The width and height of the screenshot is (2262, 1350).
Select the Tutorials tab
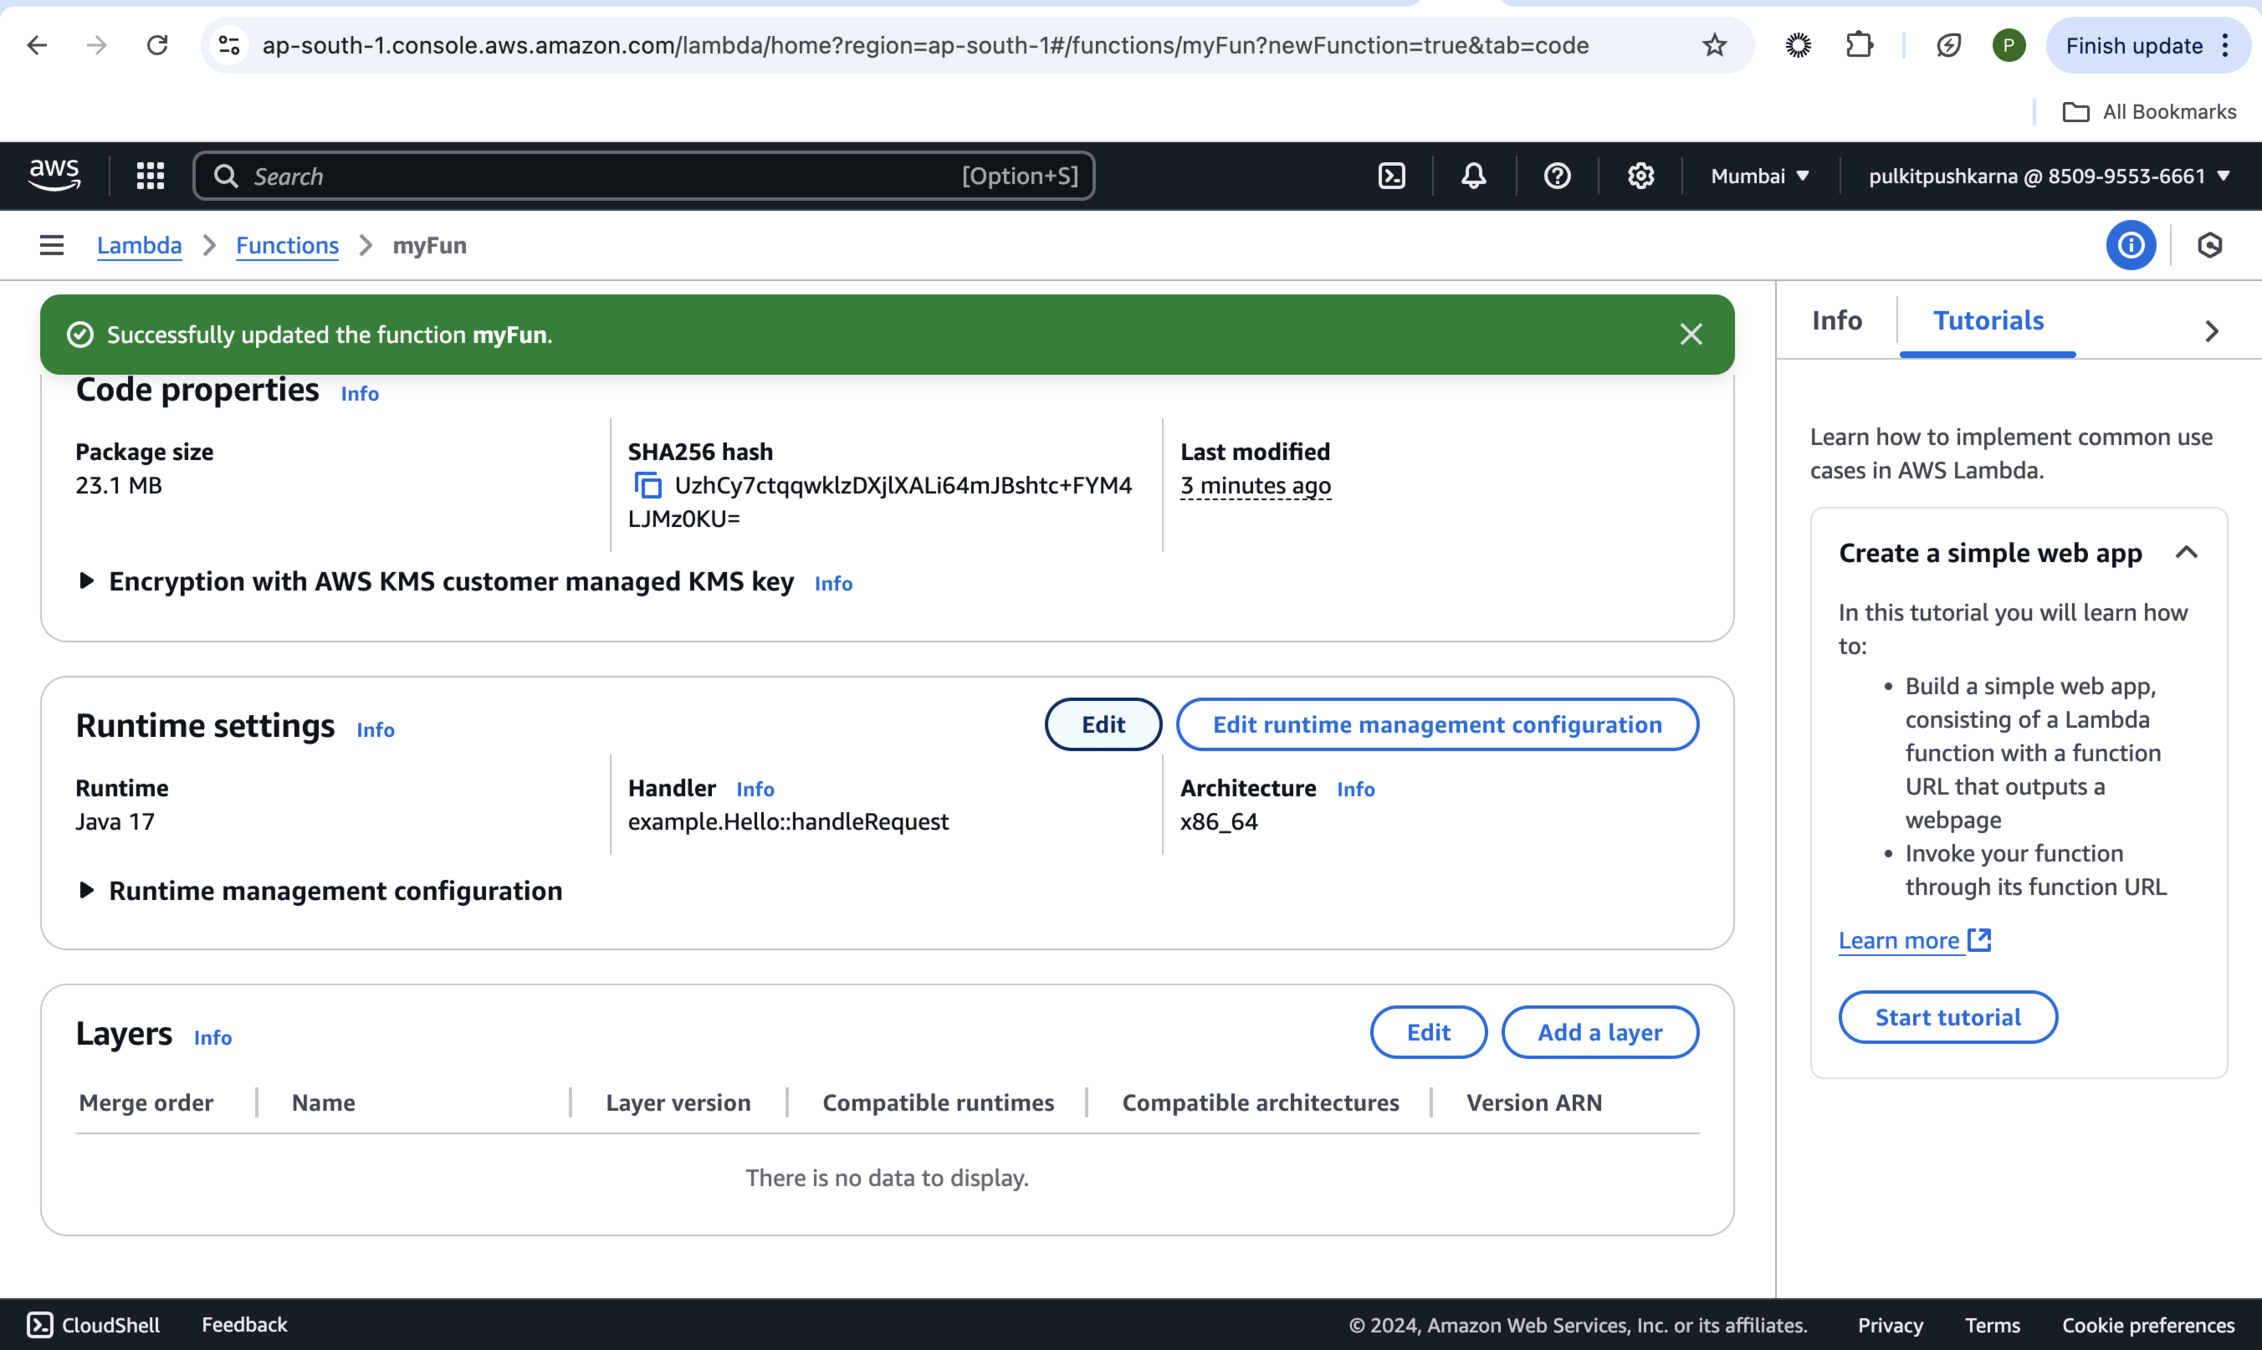[x=1987, y=320]
